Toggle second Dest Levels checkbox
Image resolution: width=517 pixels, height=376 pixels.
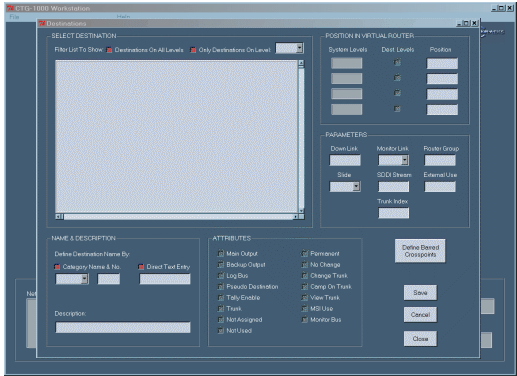point(397,77)
